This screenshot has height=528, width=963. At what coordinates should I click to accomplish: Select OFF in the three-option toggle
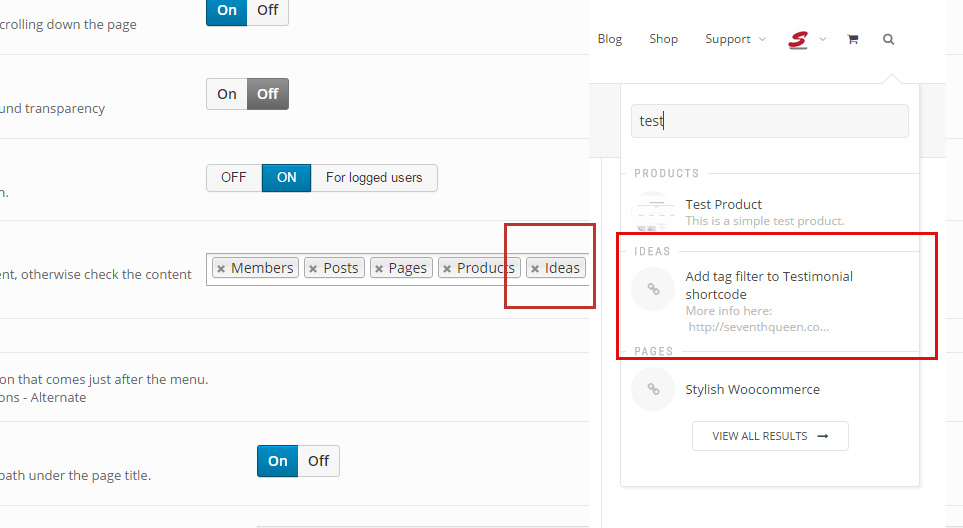pyautogui.click(x=234, y=178)
